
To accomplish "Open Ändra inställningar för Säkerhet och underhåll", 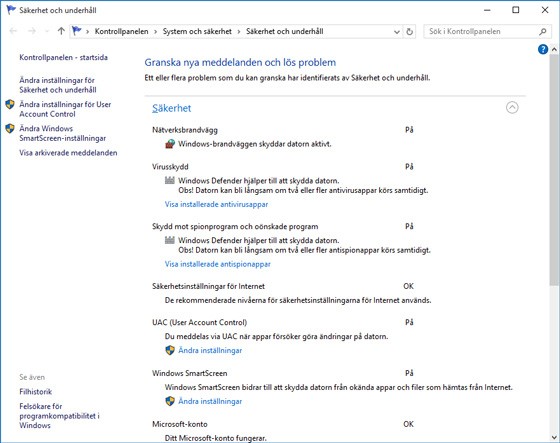I will 58,85.
